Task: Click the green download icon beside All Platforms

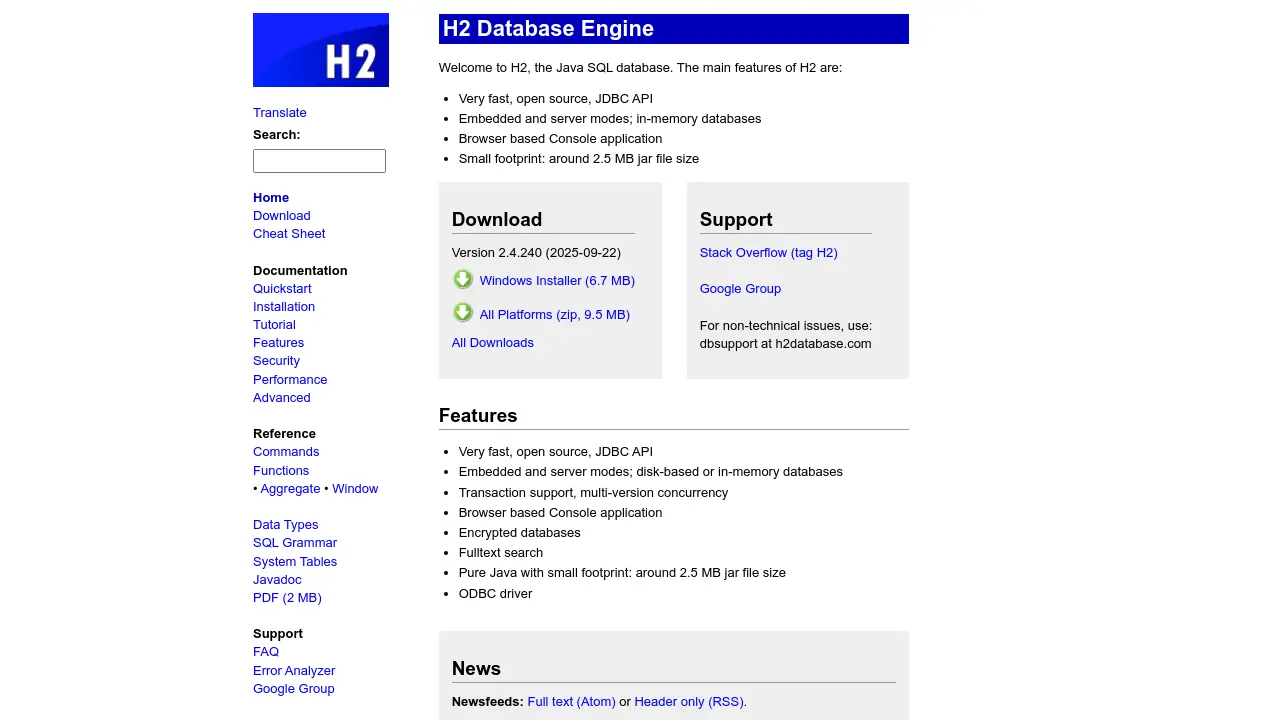Action: (x=463, y=313)
